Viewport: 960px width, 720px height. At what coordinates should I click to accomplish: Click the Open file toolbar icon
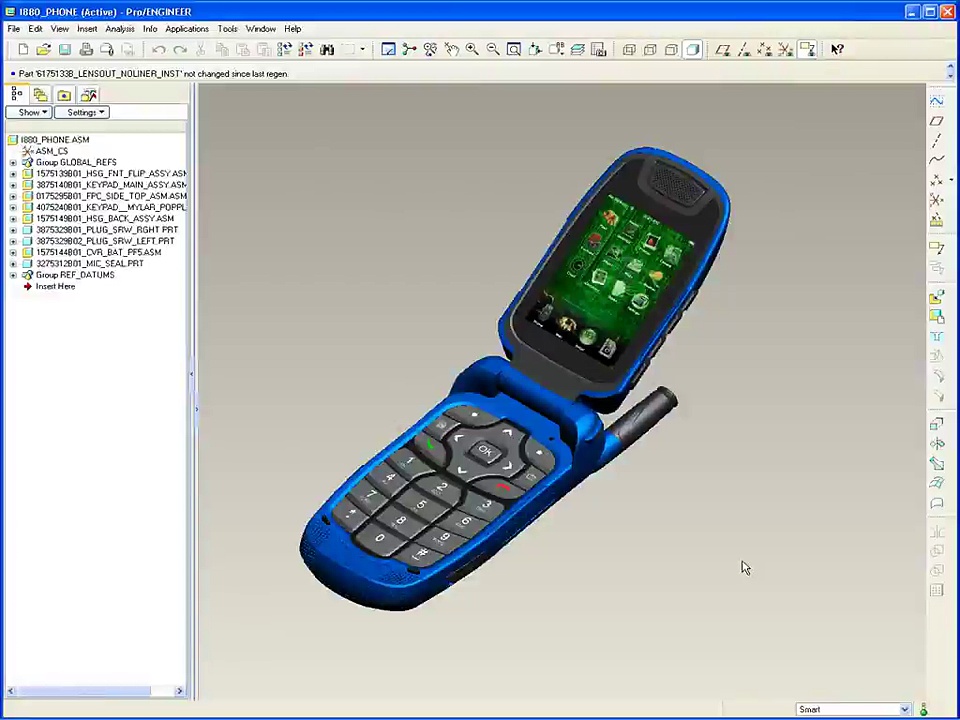click(x=43, y=49)
